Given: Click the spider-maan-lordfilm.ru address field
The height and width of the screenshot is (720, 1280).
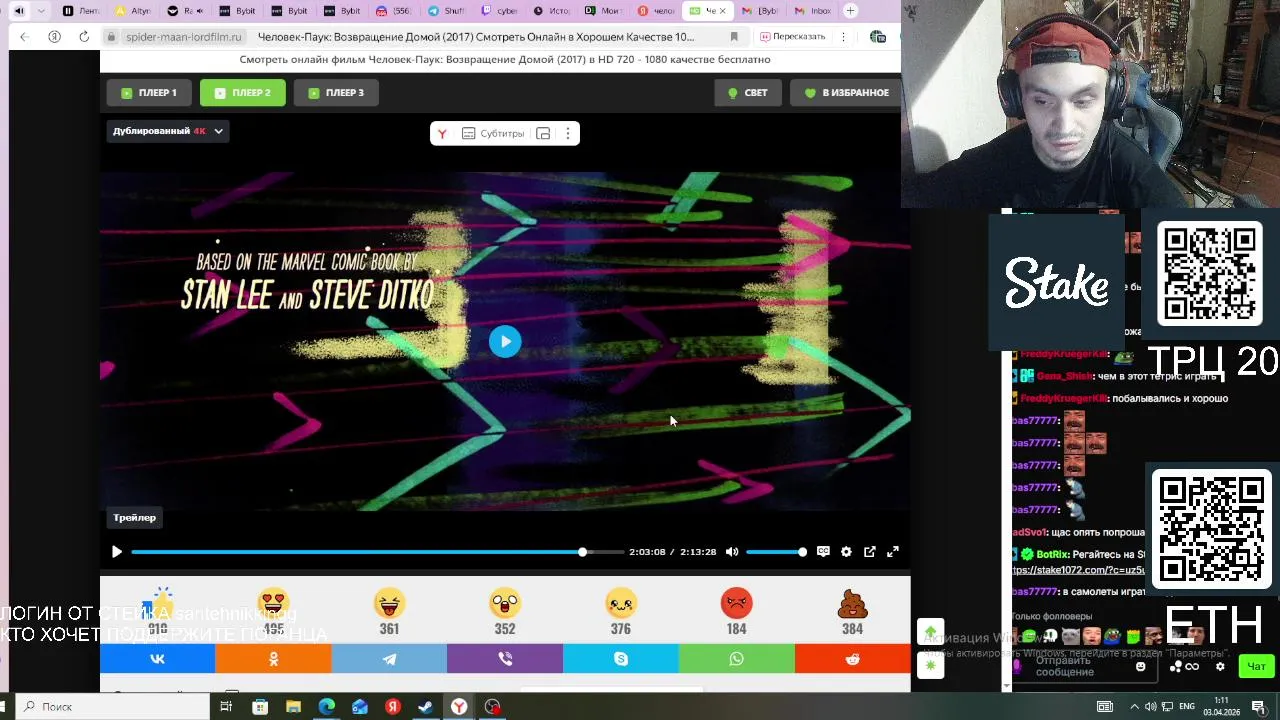Looking at the screenshot, I should click(x=184, y=37).
